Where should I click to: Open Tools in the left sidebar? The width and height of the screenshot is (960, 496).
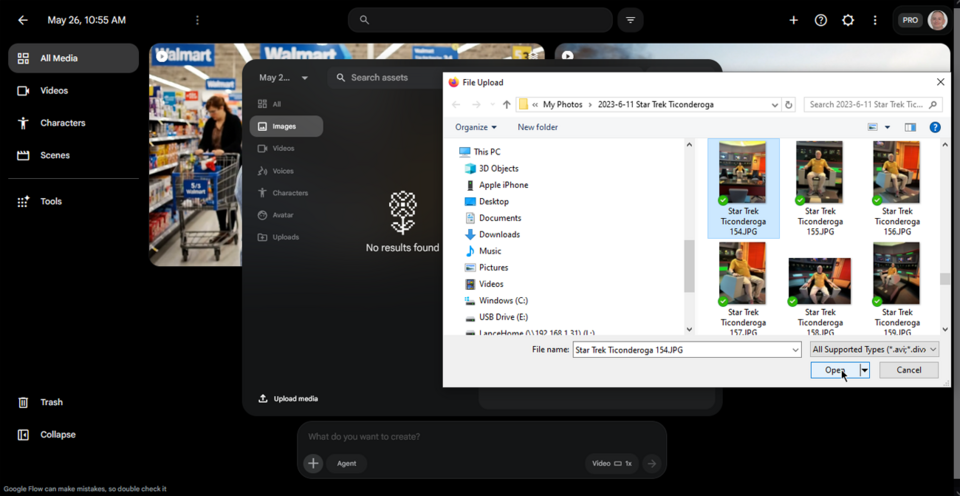click(x=73, y=201)
